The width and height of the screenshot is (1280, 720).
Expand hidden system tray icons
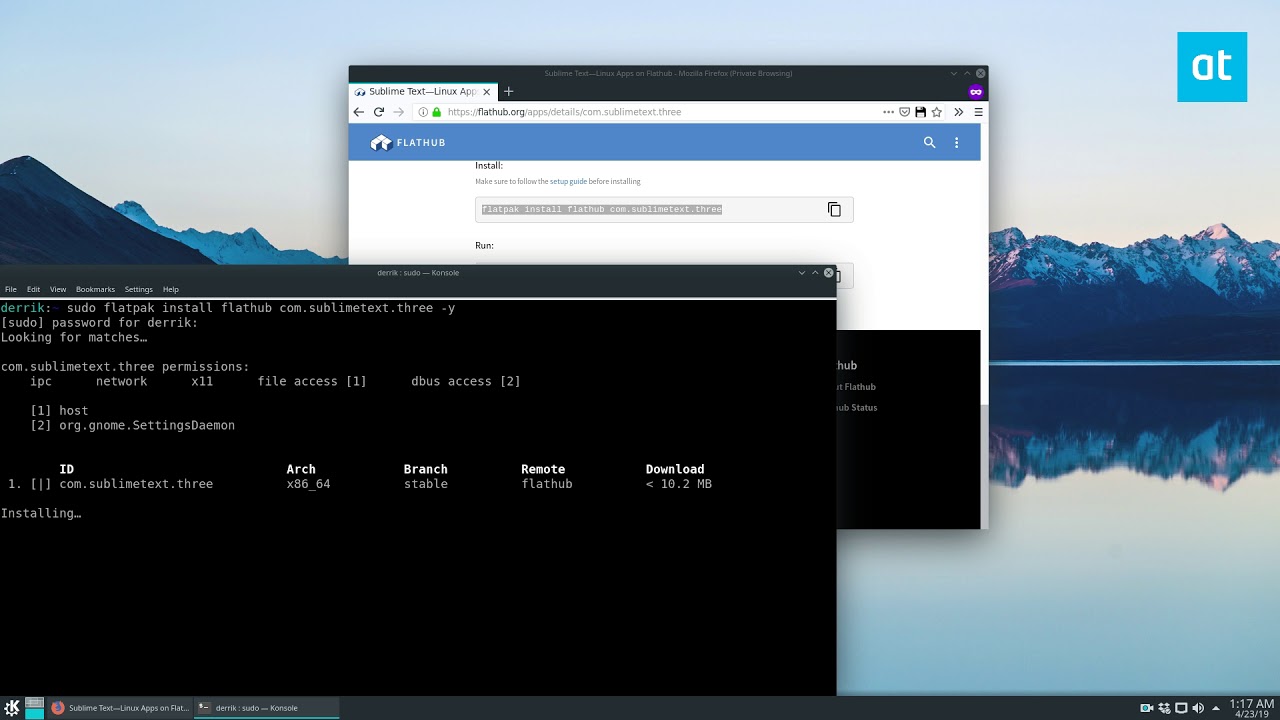click(1215, 708)
